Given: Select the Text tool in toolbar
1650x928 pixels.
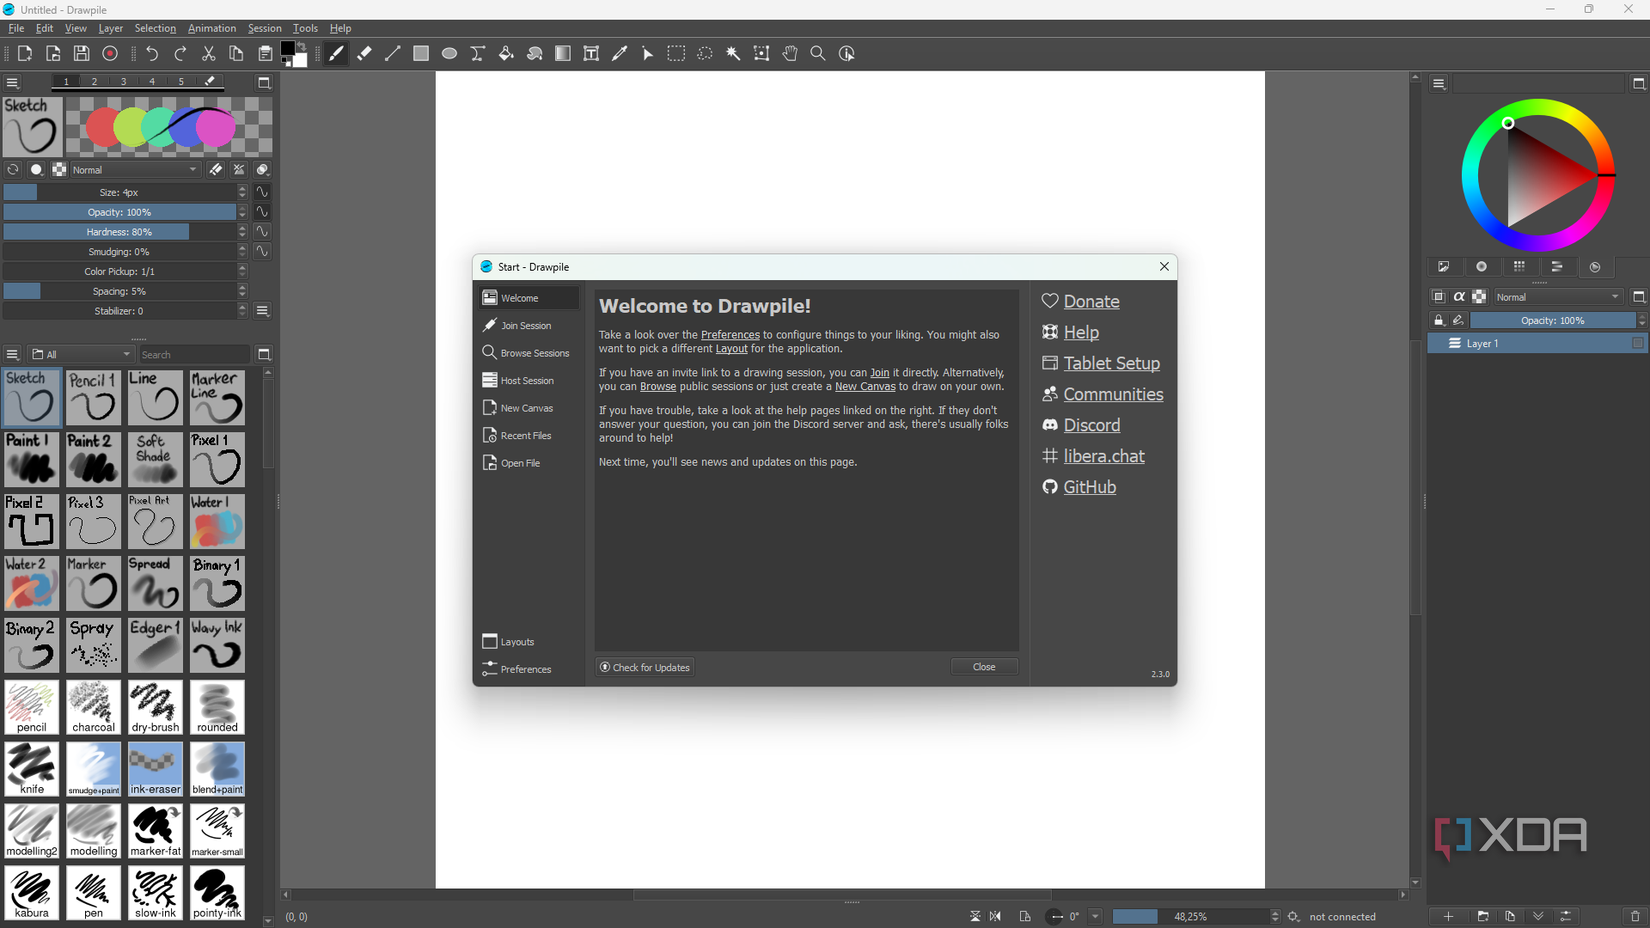Looking at the screenshot, I should point(591,54).
